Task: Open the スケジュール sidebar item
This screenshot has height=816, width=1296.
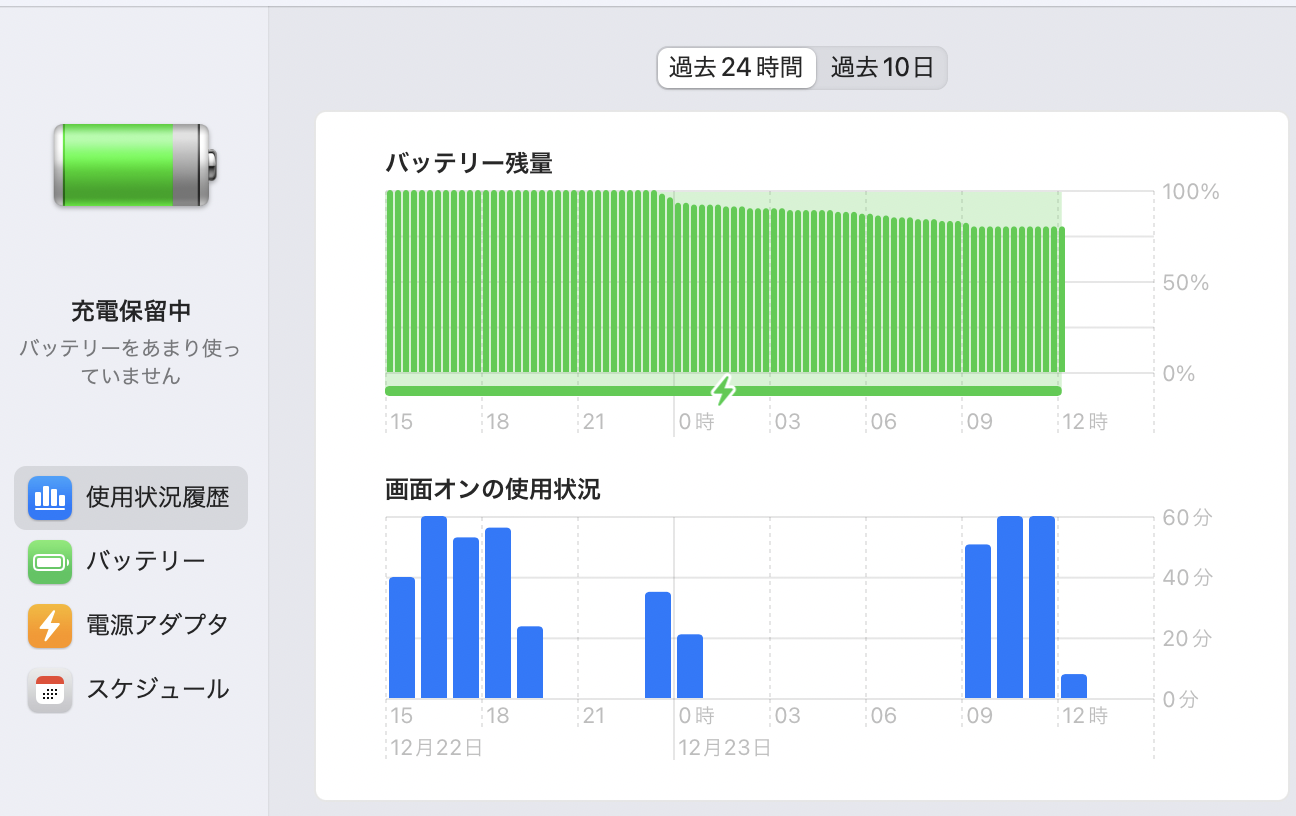Action: pos(157,690)
